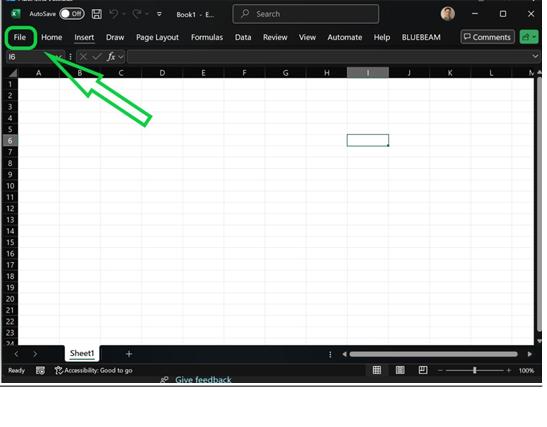The height and width of the screenshot is (427, 547).
Task: Select the Sheet1 tab
Action: (82, 353)
